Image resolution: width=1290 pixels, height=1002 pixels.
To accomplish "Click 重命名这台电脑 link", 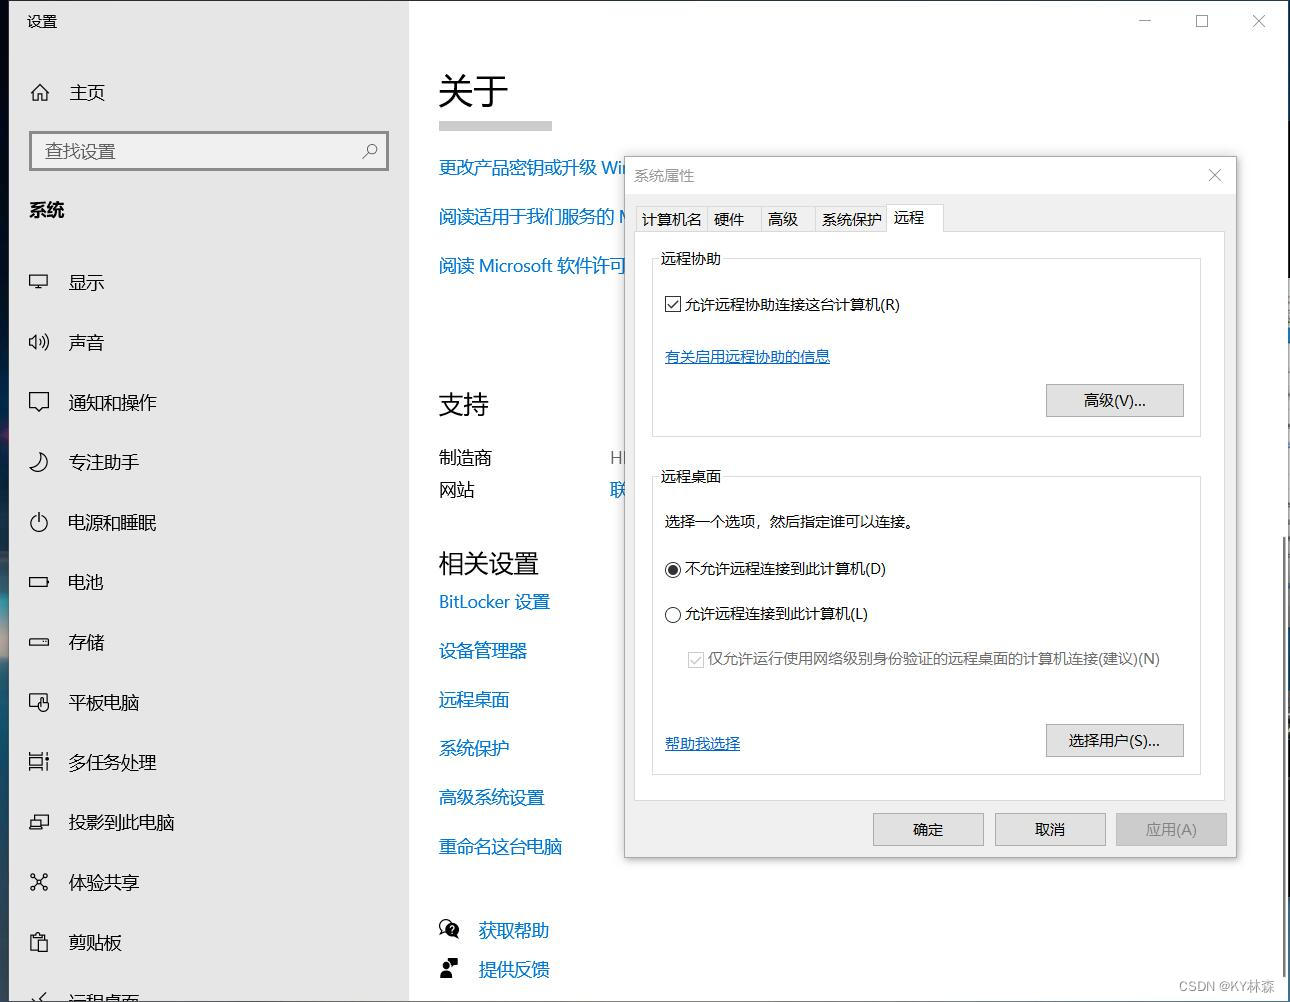I will [x=500, y=846].
